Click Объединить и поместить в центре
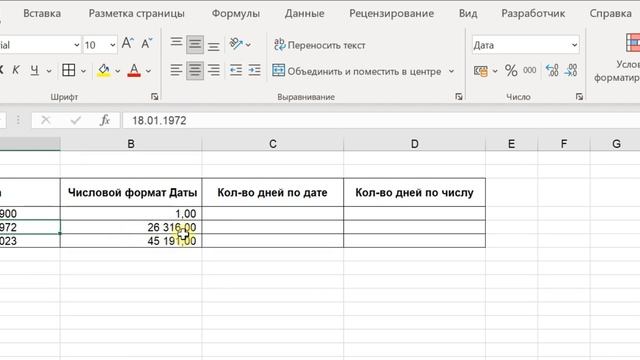Viewport: 640px width, 360px height. (357, 71)
